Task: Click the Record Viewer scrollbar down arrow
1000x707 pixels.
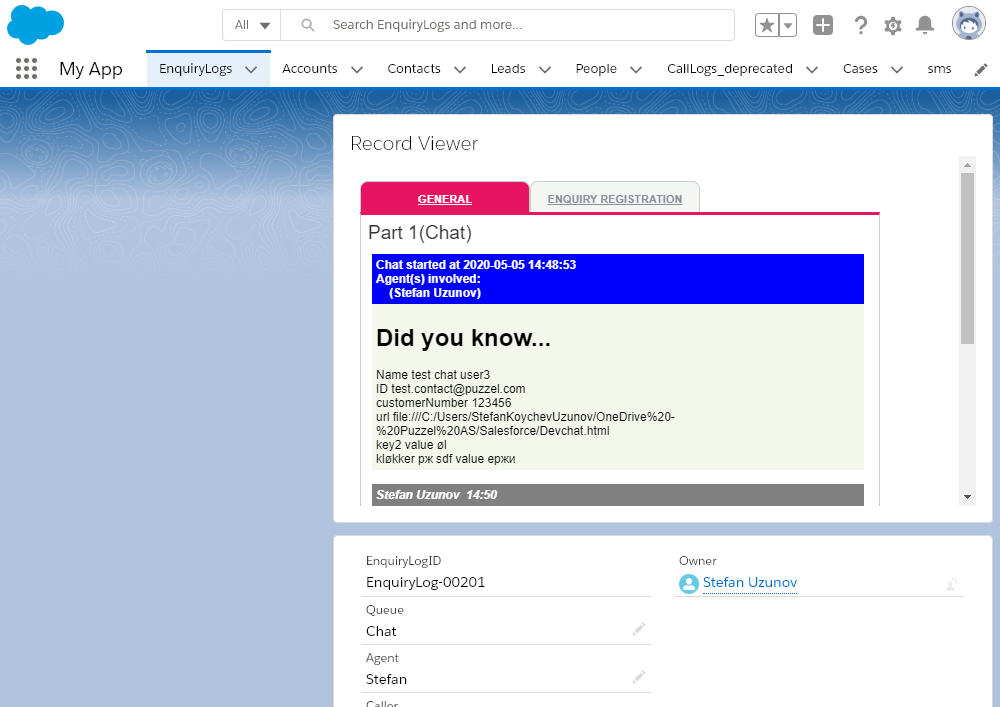Action: [x=967, y=496]
